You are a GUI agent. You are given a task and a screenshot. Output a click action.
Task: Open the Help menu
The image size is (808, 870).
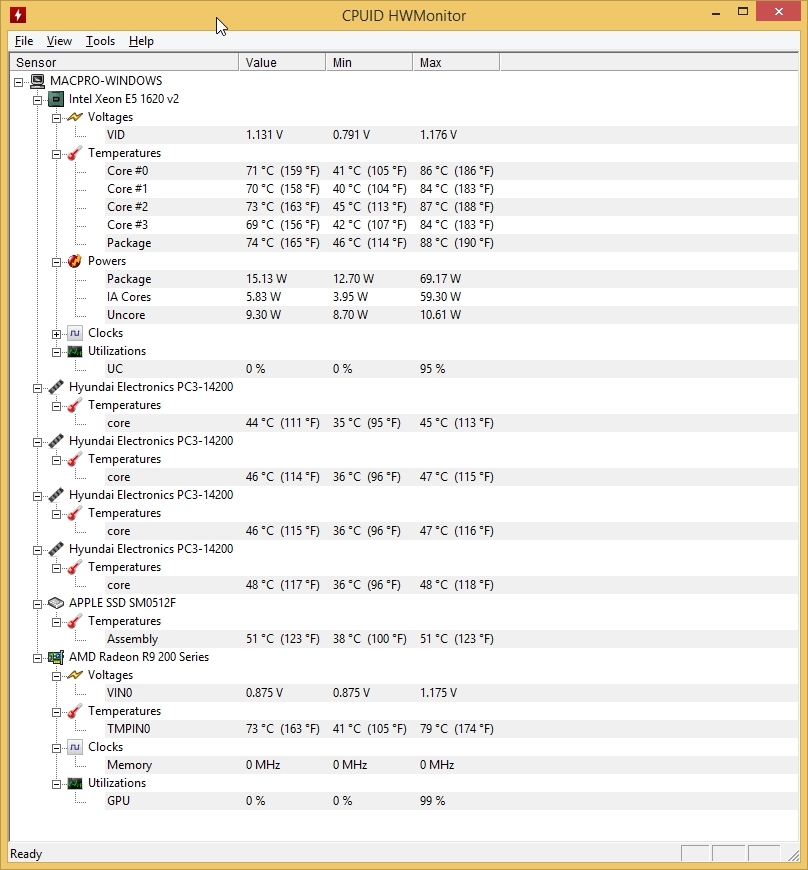click(141, 41)
